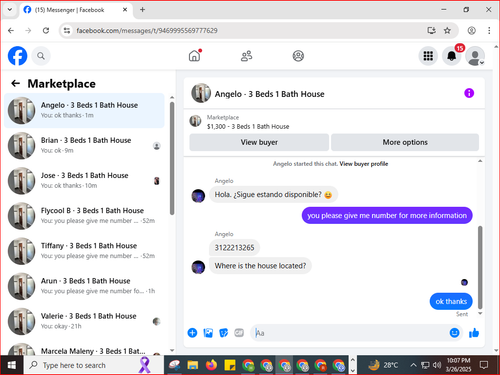The height and width of the screenshot is (375, 500).
Task: Open the emoji picker in message box
Action: pos(454,333)
